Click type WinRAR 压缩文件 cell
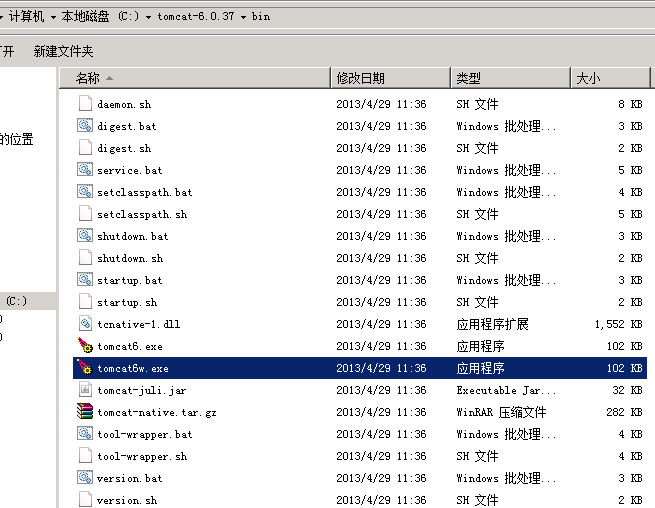Image resolution: width=655 pixels, height=508 pixels. pos(501,412)
